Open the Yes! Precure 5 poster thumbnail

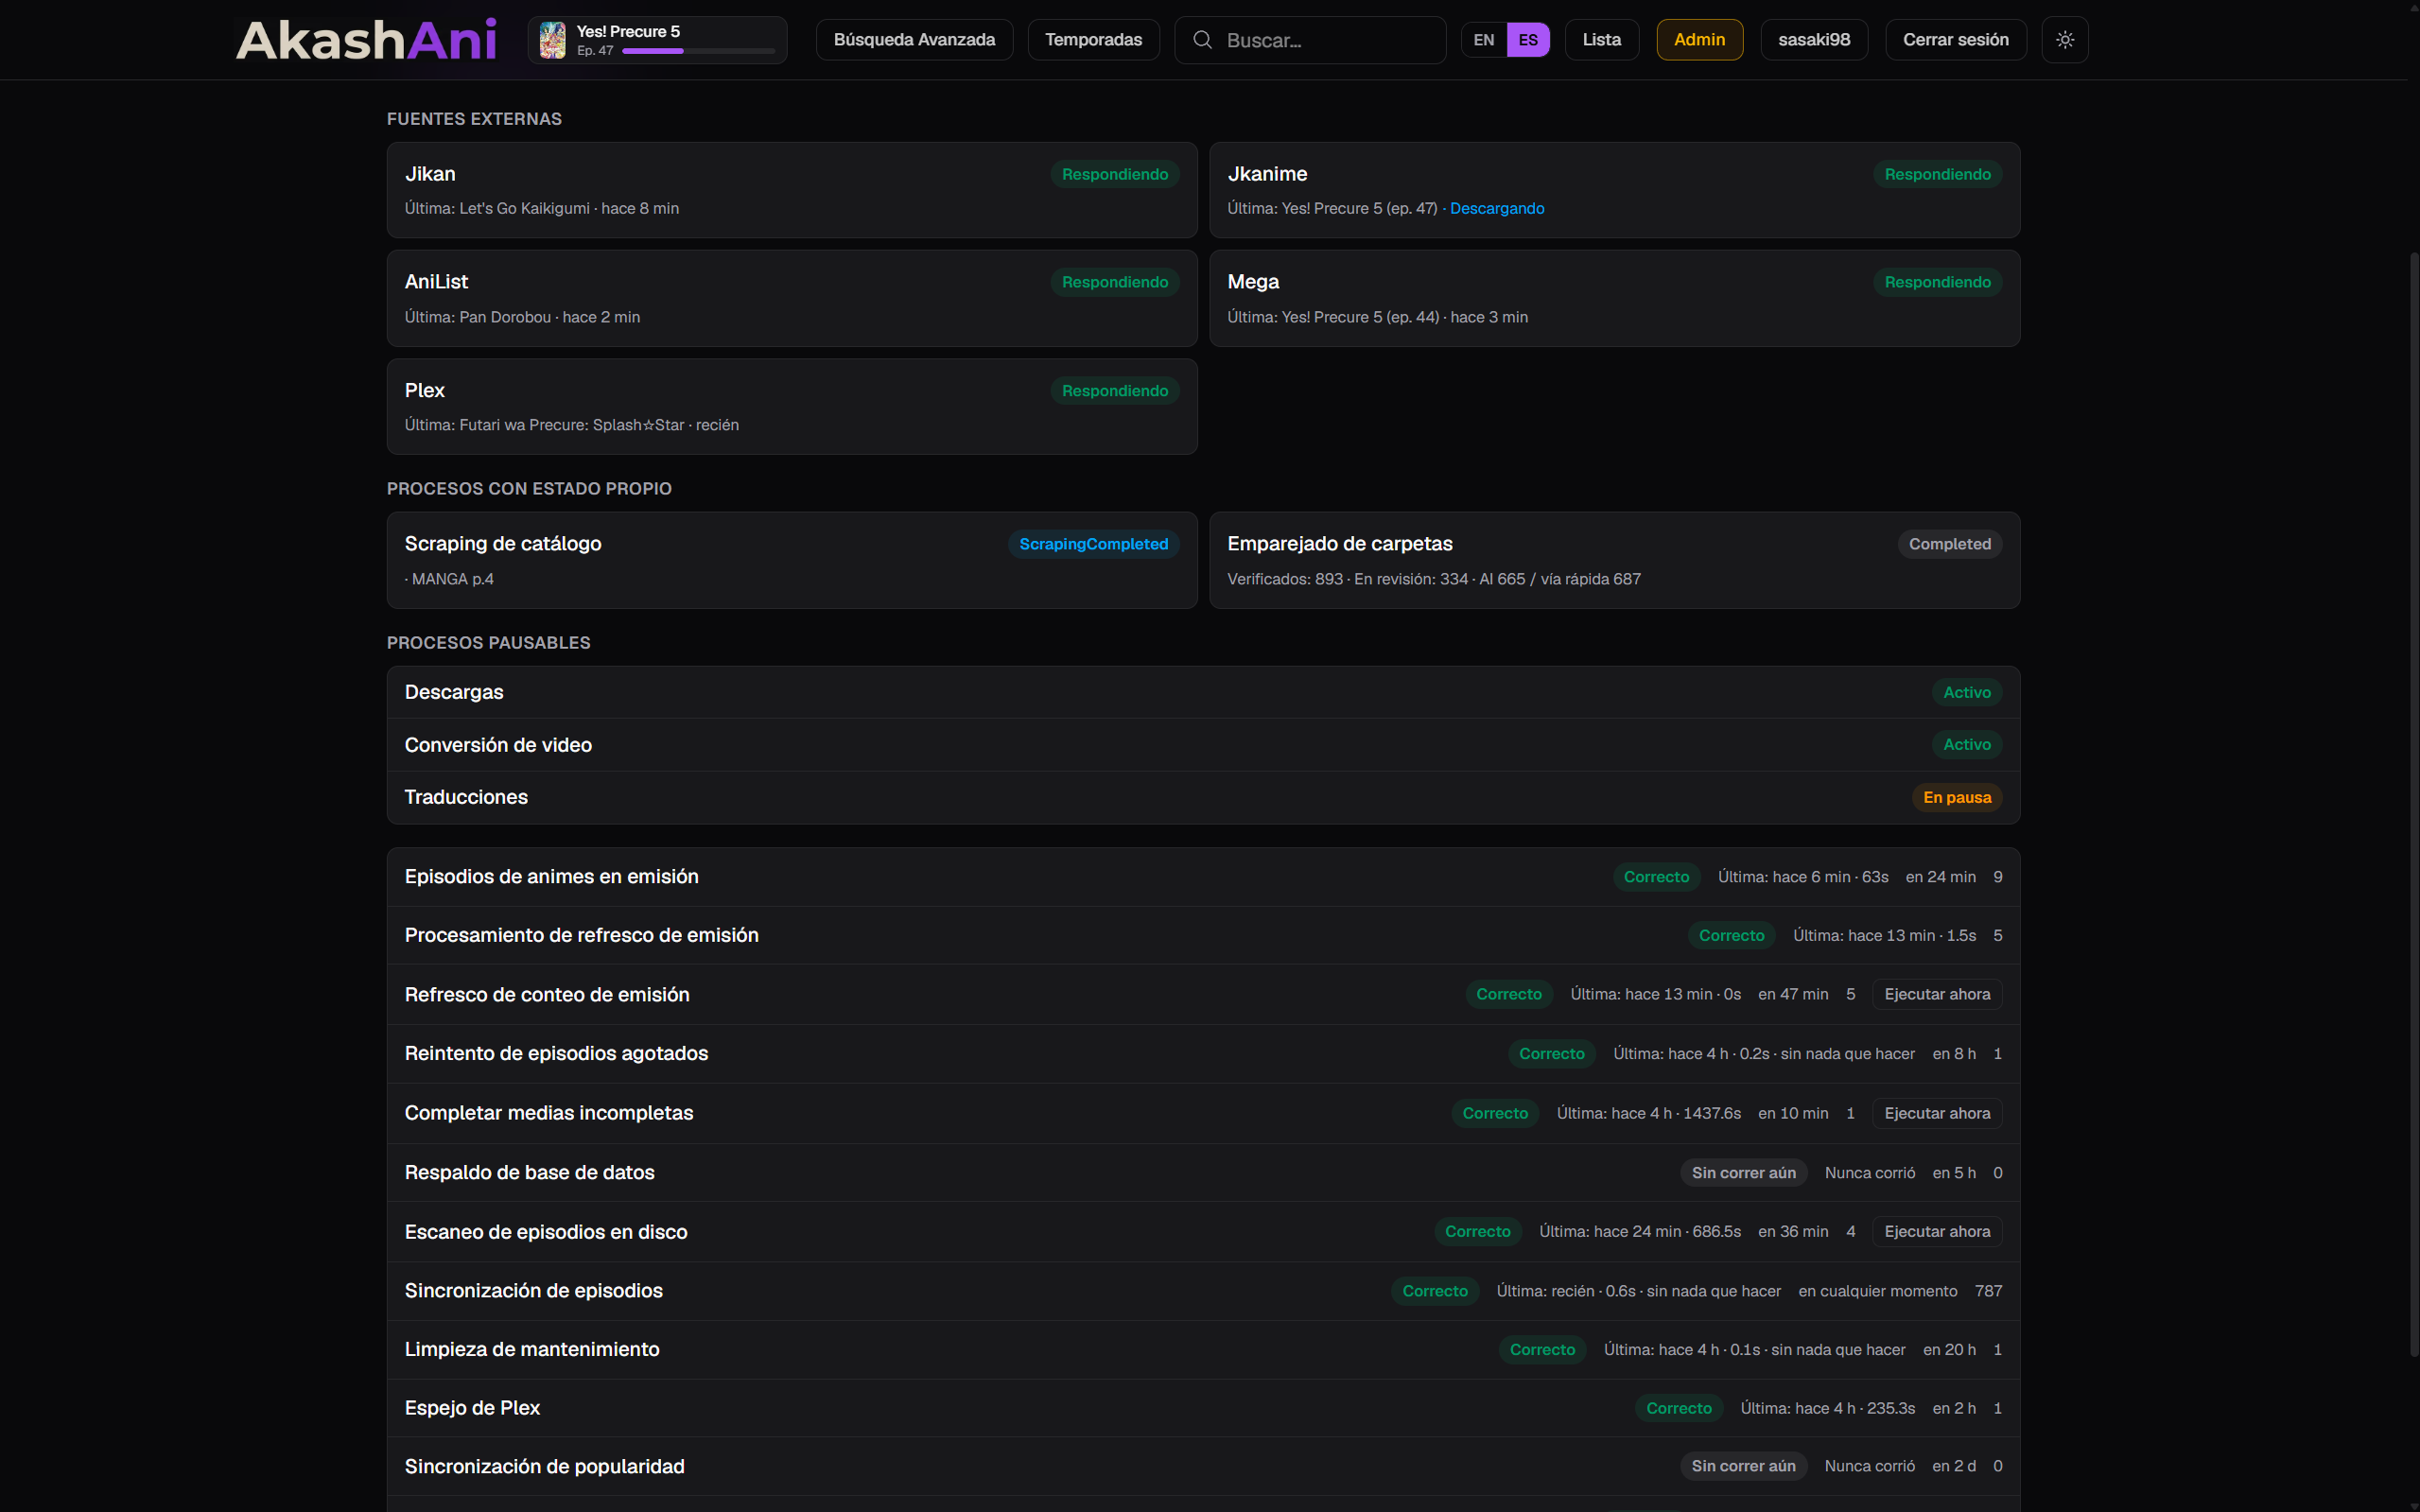[x=552, y=40]
